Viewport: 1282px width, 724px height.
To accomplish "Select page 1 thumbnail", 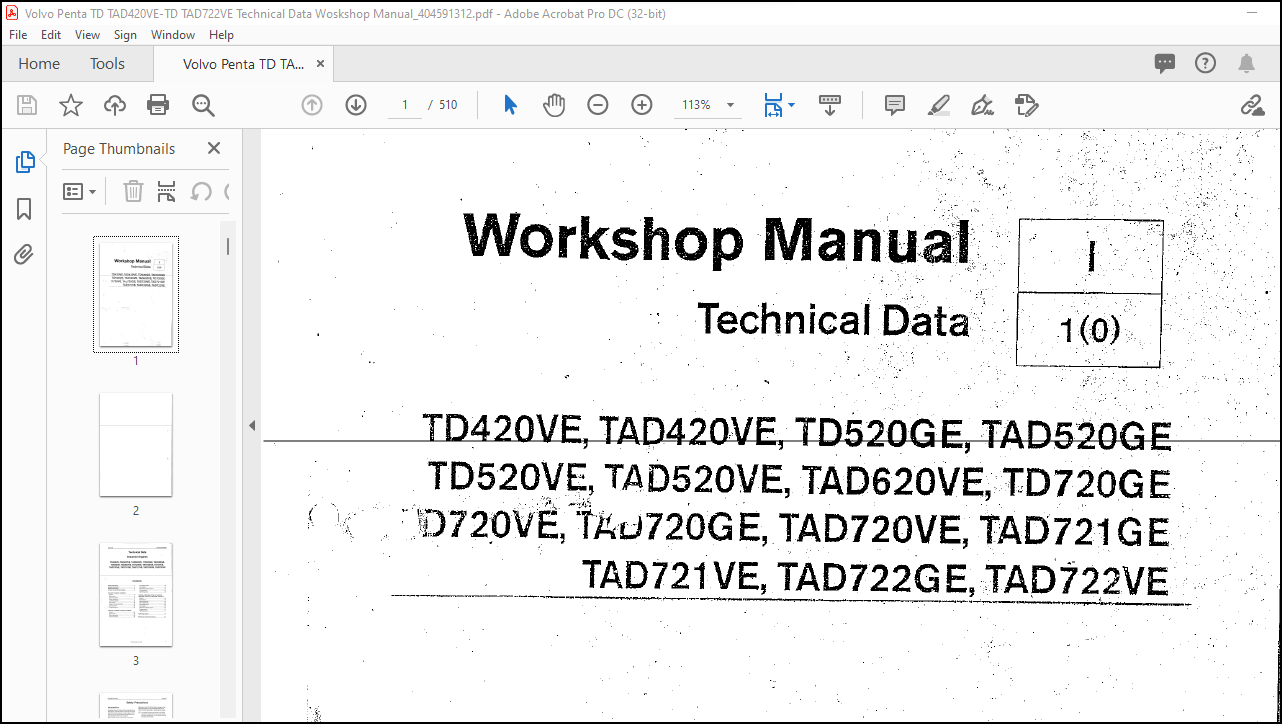I will 136,294.
